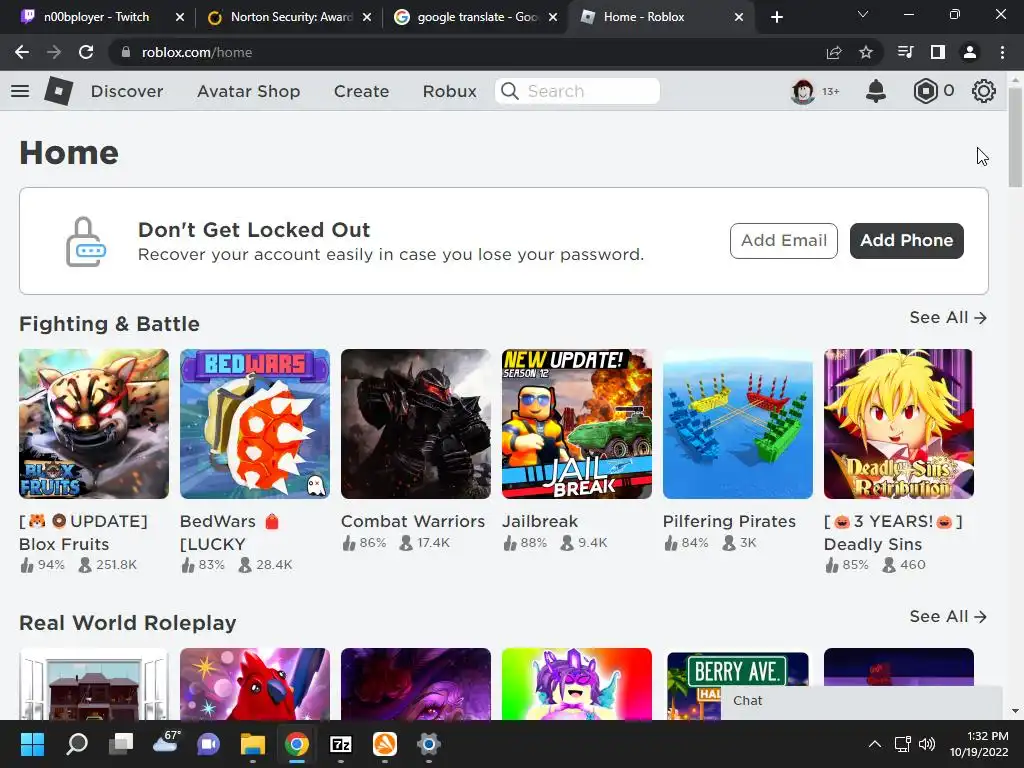Screen dimensions: 1024x768
Task: Open the tab search dropdown chevron
Action: pos(863,14)
